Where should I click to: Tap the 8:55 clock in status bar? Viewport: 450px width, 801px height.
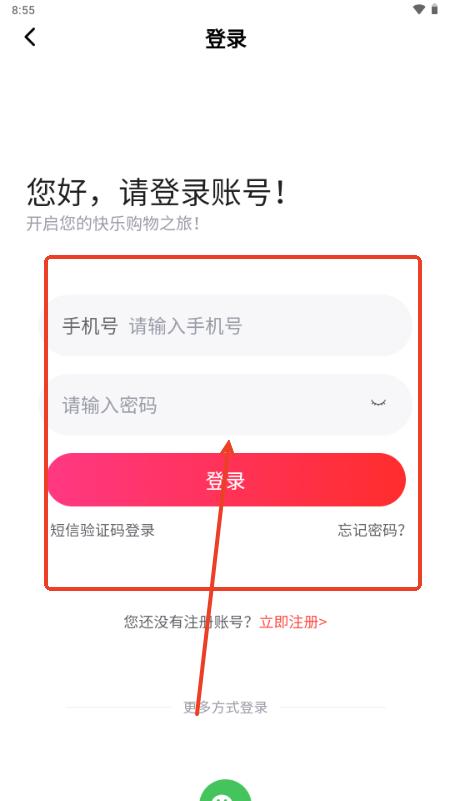coord(23,10)
